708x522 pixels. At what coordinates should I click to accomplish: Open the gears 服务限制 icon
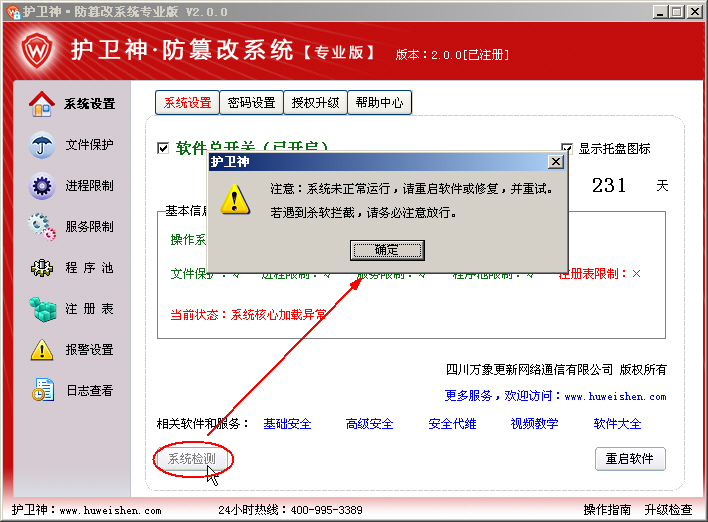(x=42, y=227)
